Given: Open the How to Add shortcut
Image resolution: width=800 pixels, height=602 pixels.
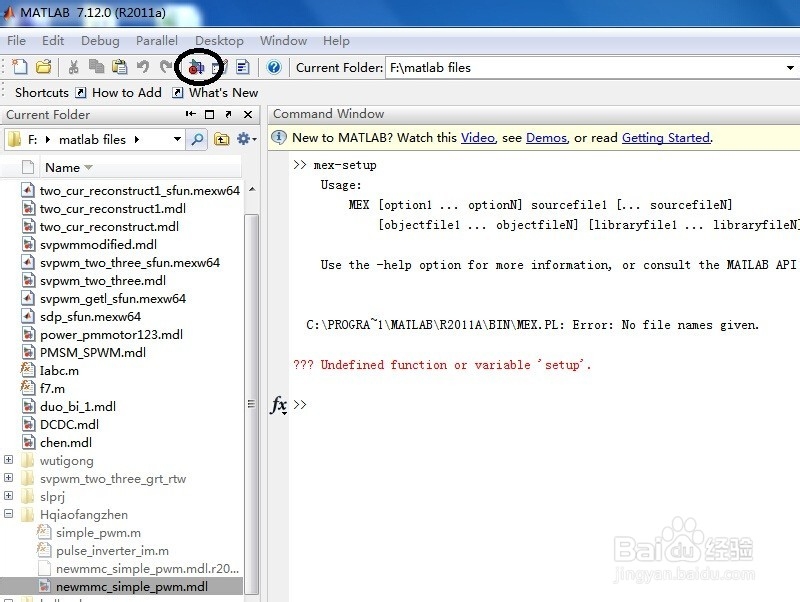Looking at the screenshot, I should pos(118,92).
